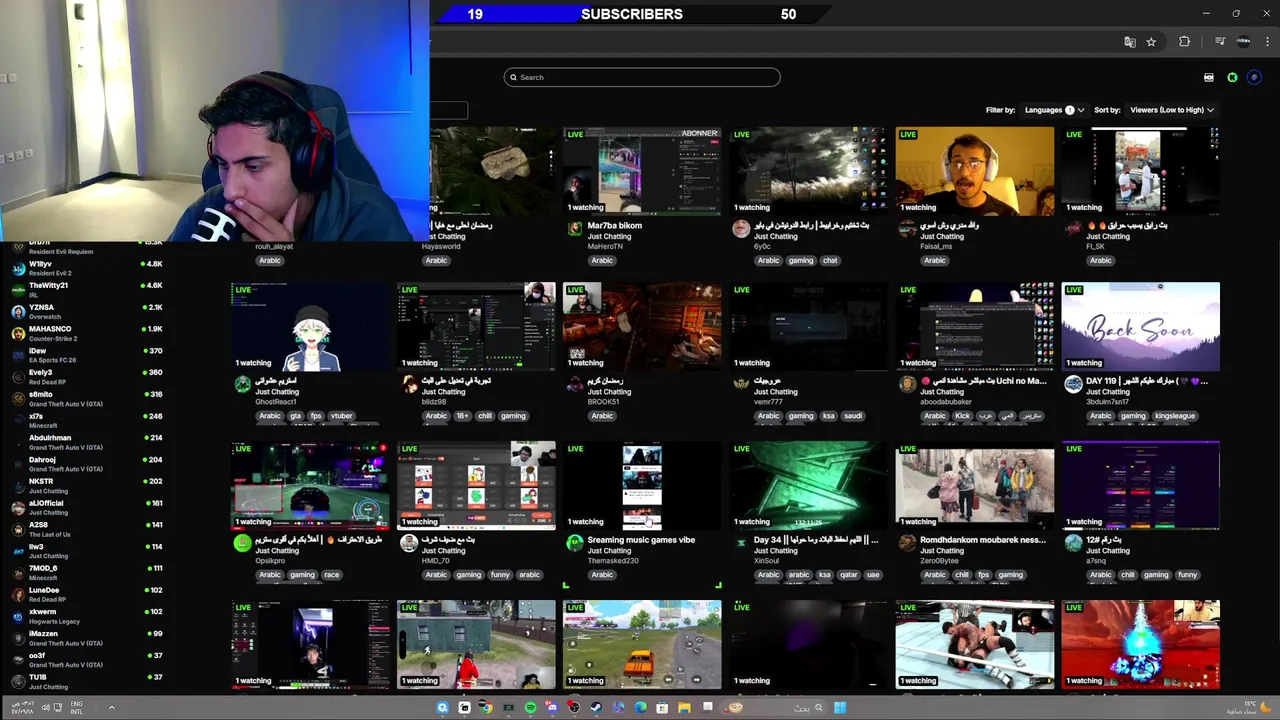The height and width of the screenshot is (720, 1280).
Task: Bookmark this page with the star
Action: point(1151,42)
